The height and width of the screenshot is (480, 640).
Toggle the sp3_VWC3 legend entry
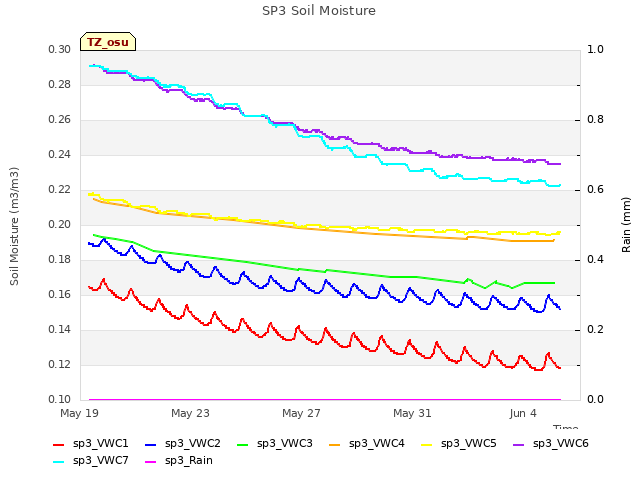[x=275, y=444]
